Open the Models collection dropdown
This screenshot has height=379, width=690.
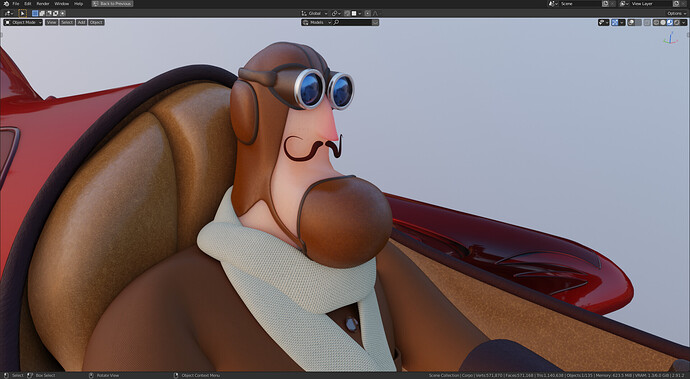point(317,22)
